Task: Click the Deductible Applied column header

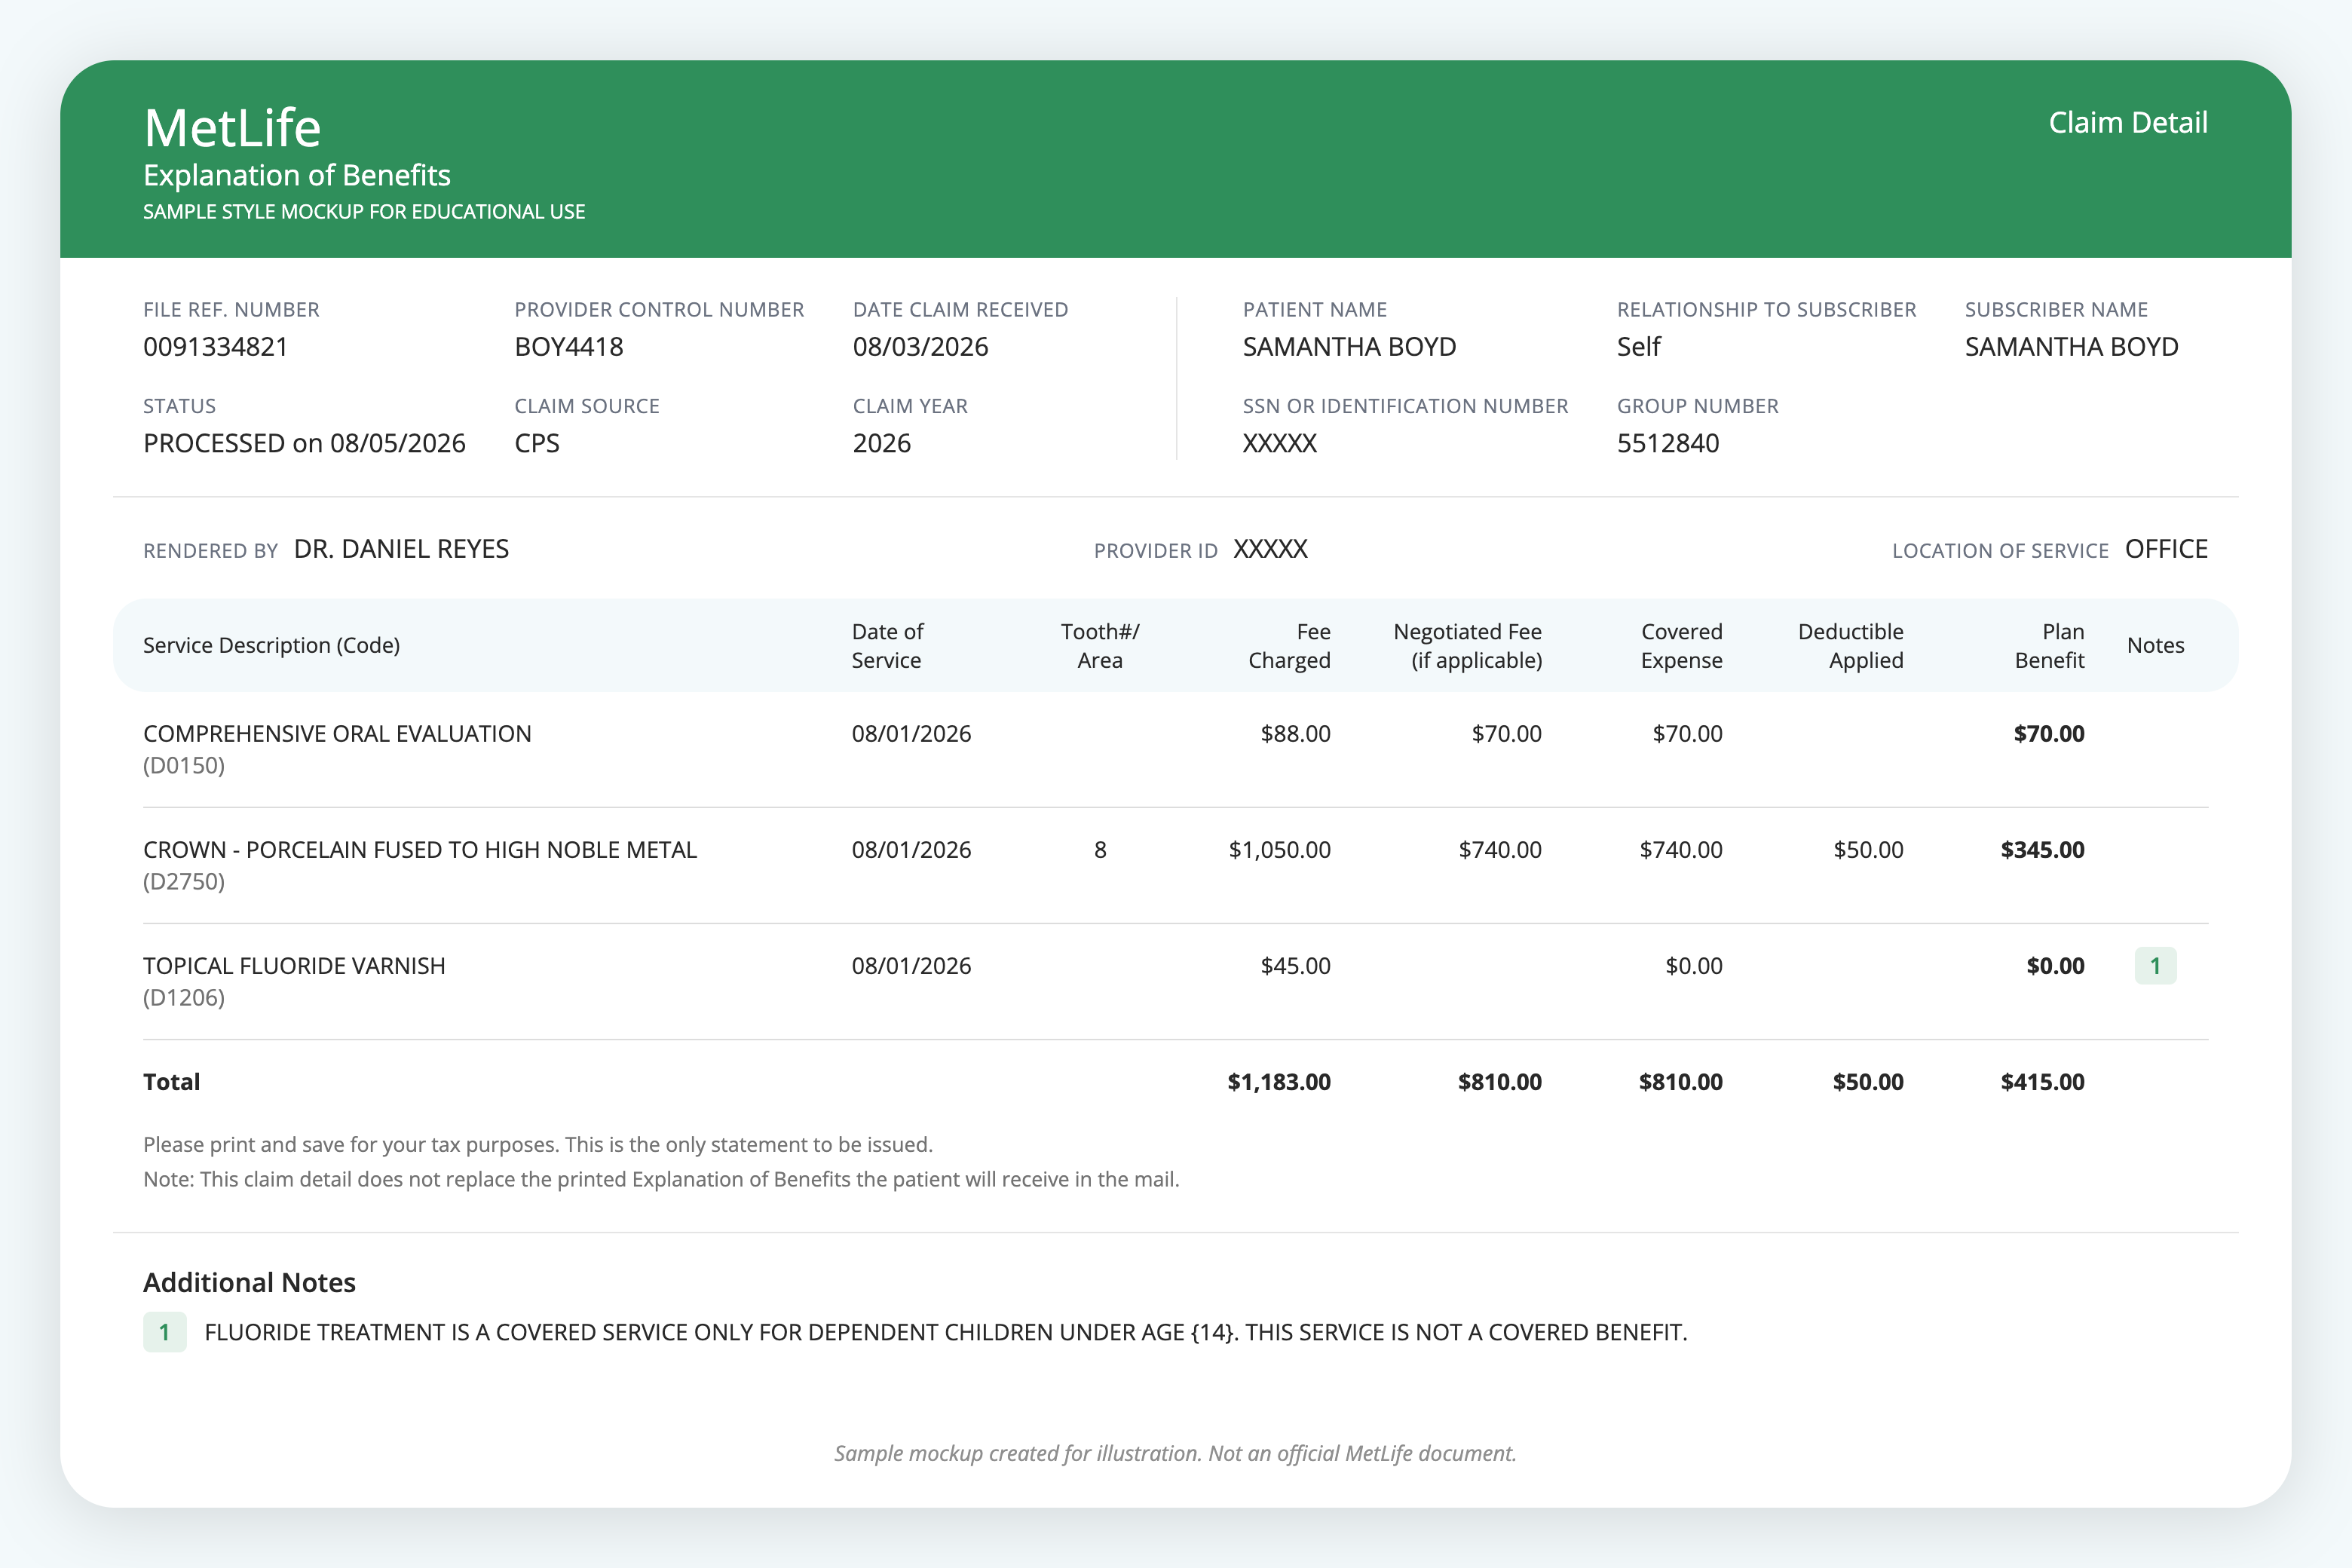Action: pyautogui.click(x=1850, y=645)
